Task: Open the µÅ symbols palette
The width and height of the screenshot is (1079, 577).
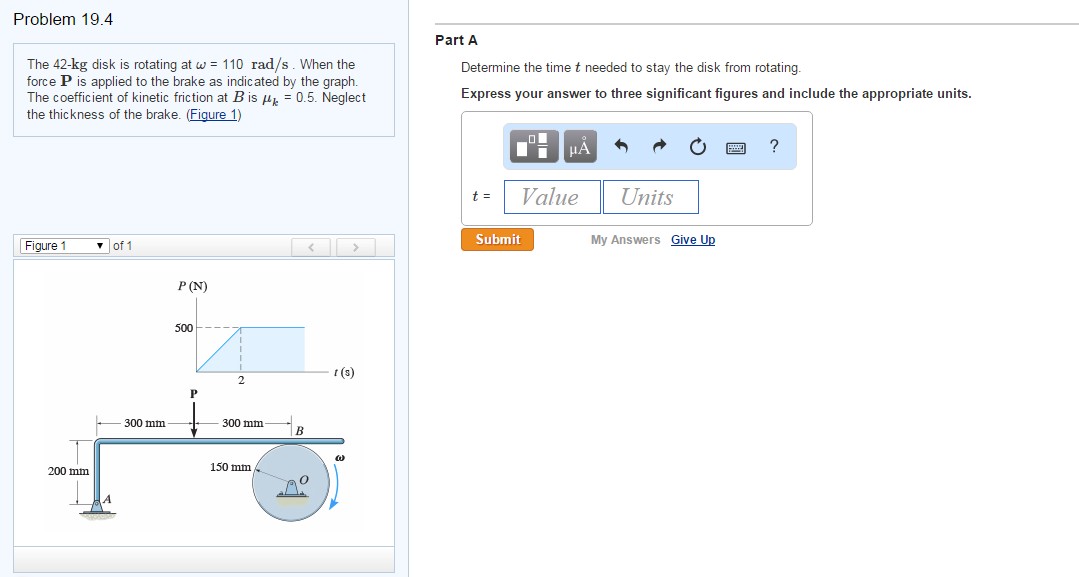Action: coord(580,146)
